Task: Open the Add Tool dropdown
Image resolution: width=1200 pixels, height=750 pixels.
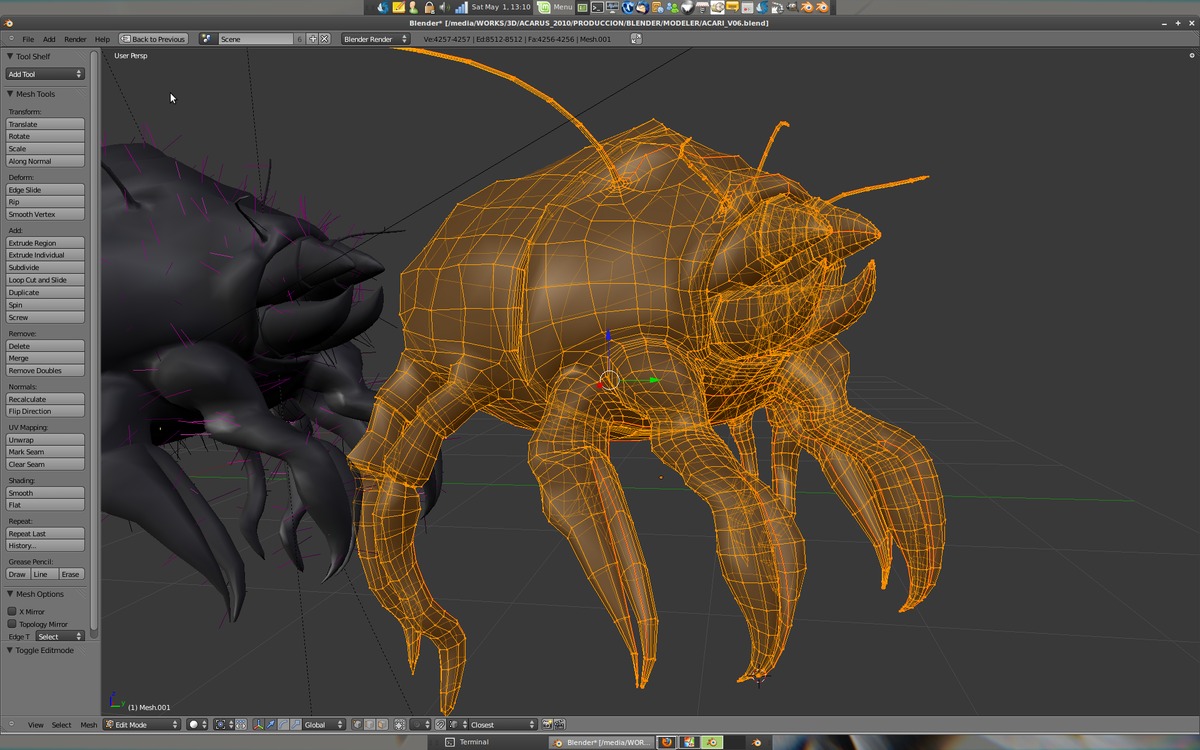Action: (45, 74)
